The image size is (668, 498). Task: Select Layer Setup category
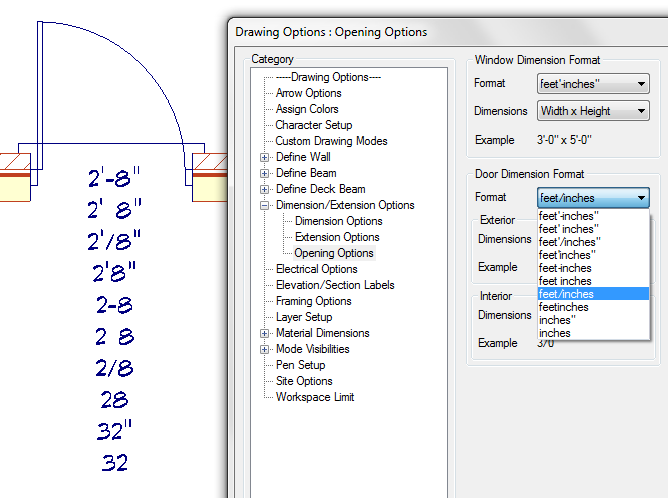click(304, 317)
